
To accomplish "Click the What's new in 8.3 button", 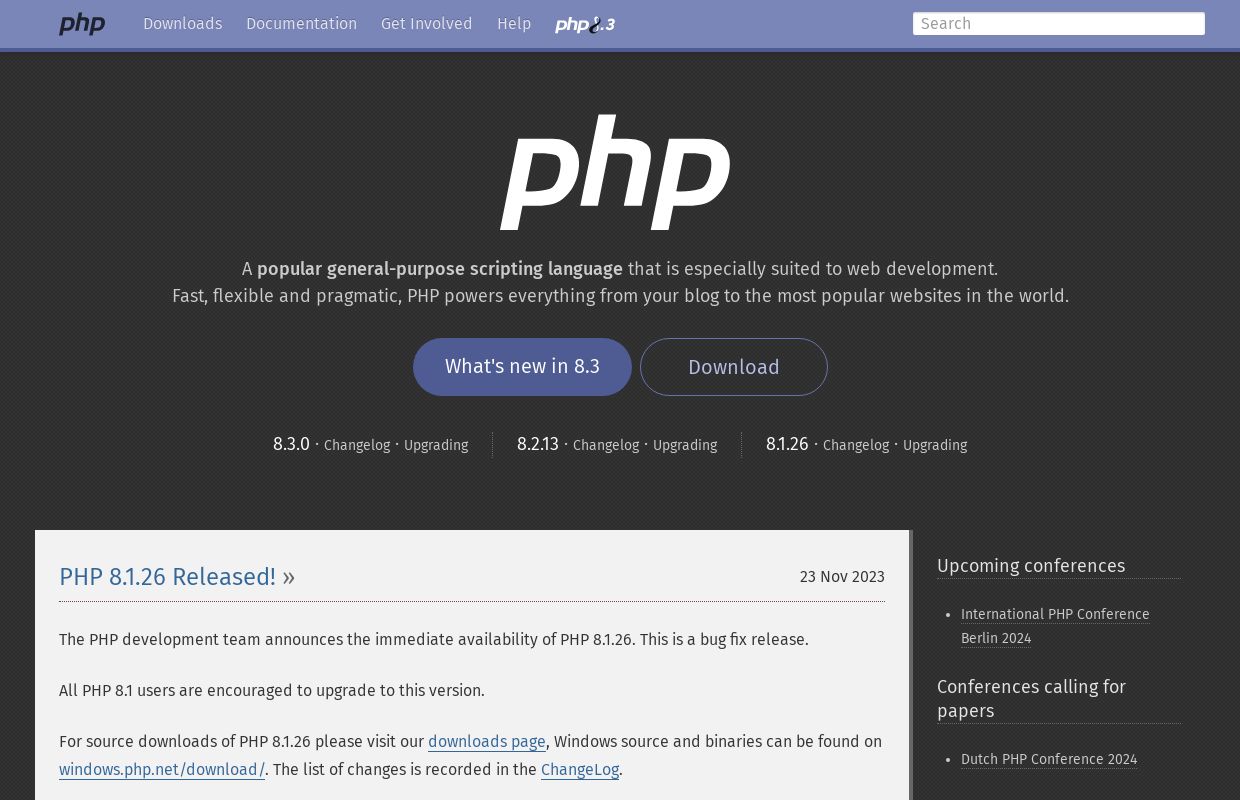I will click(522, 366).
